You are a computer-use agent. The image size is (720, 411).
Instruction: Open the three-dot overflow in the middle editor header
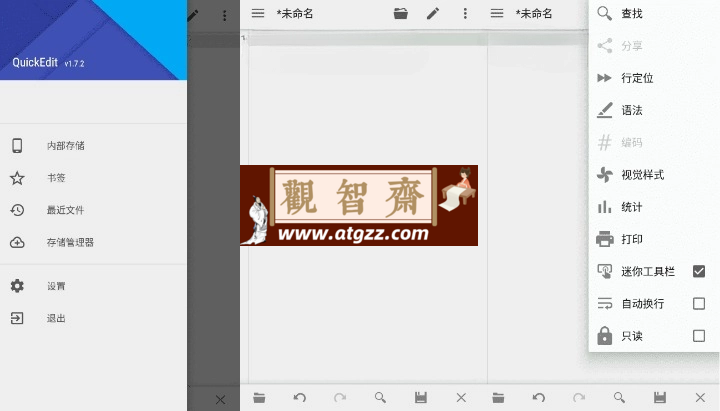click(465, 13)
